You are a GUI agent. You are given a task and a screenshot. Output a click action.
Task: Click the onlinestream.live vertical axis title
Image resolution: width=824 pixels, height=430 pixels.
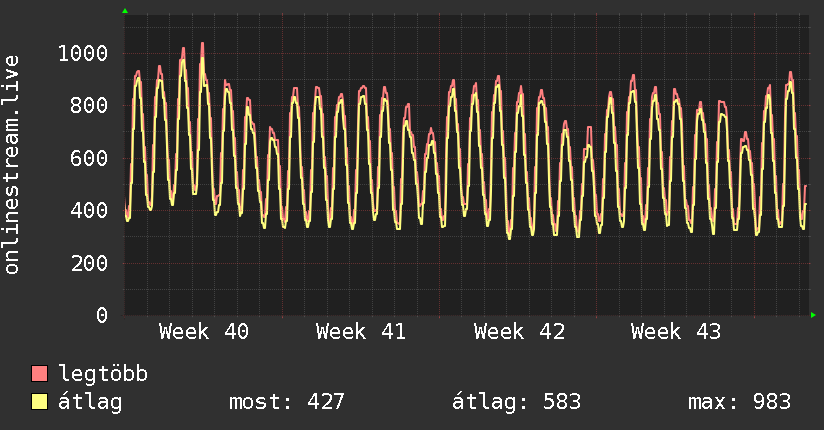click(12, 165)
